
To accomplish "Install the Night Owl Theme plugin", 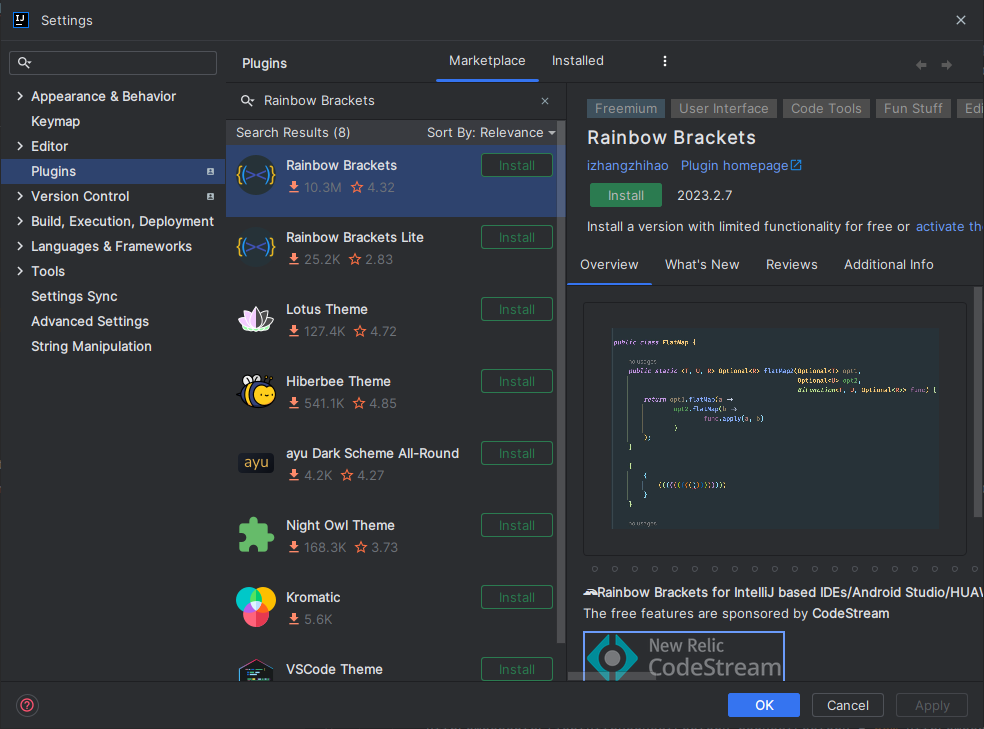I will 516,526.
